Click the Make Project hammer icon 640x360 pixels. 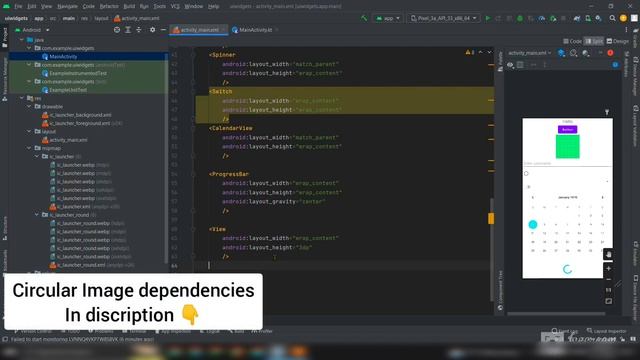(364, 18)
